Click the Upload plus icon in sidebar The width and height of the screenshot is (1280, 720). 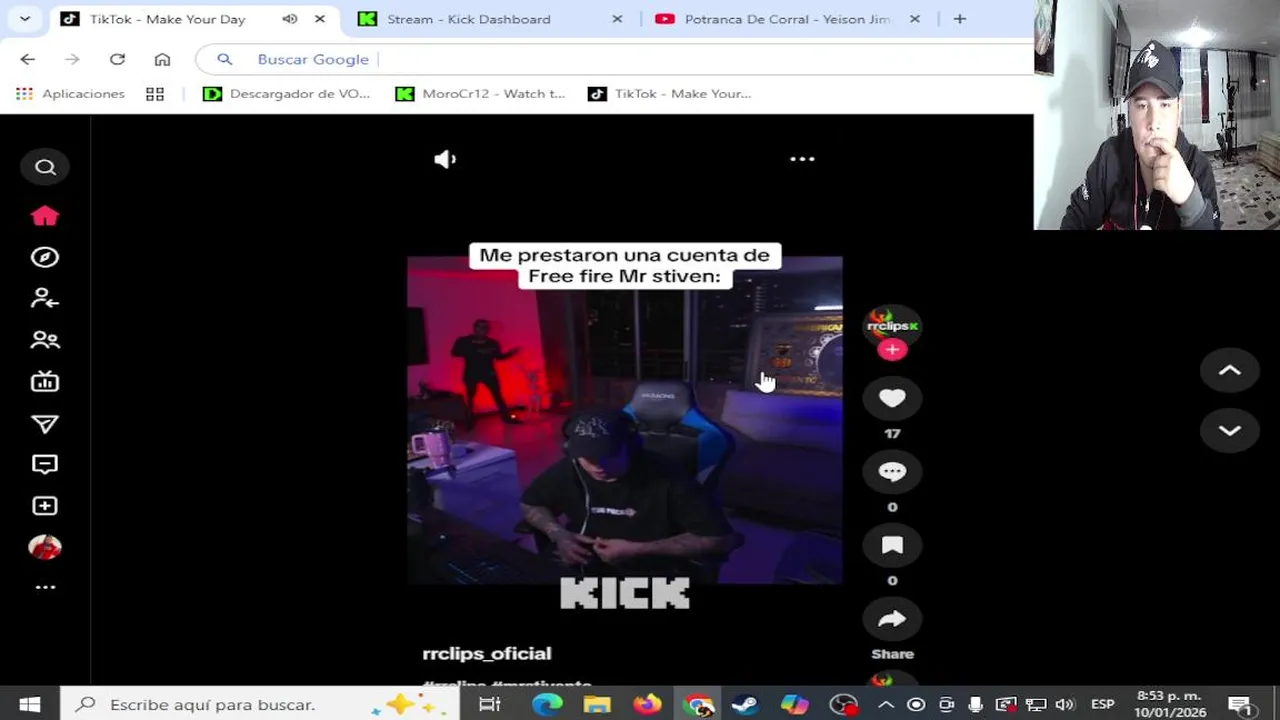click(x=45, y=506)
